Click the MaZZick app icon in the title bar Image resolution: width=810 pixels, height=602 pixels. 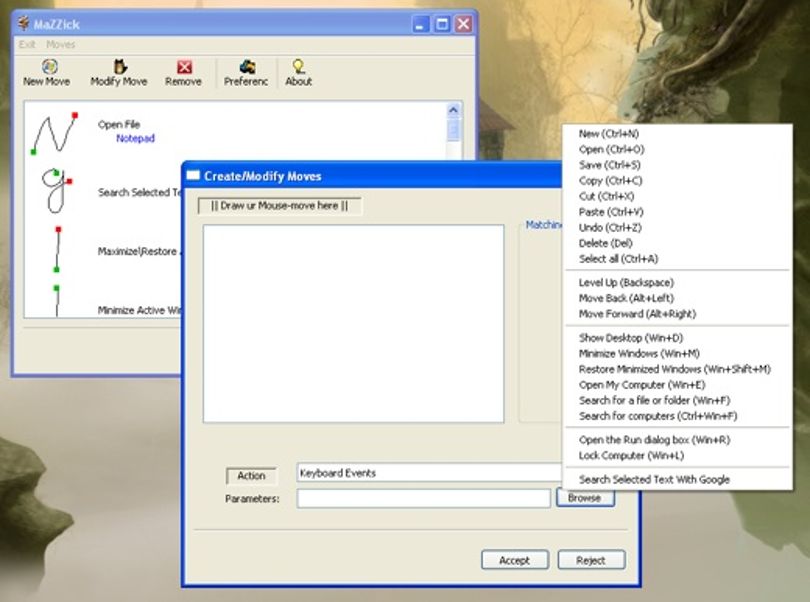click(23, 24)
